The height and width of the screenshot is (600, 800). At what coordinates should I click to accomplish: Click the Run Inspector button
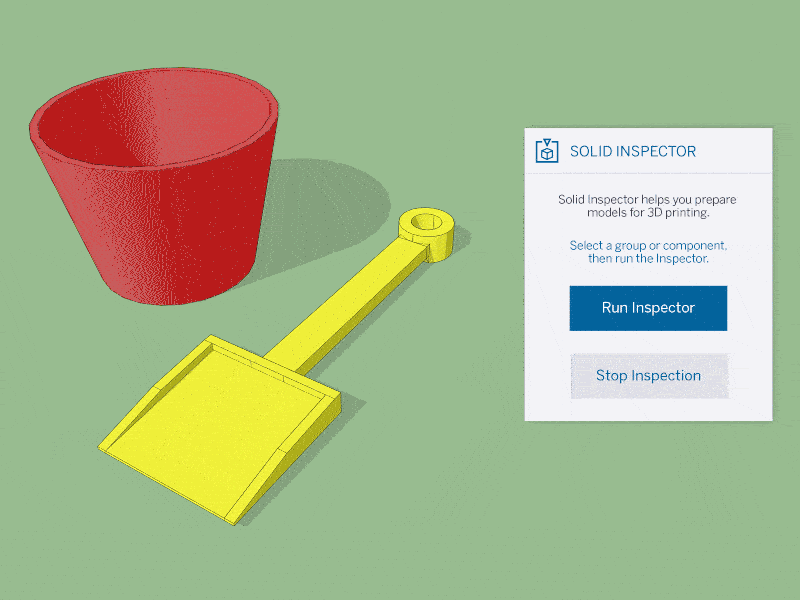click(x=648, y=308)
